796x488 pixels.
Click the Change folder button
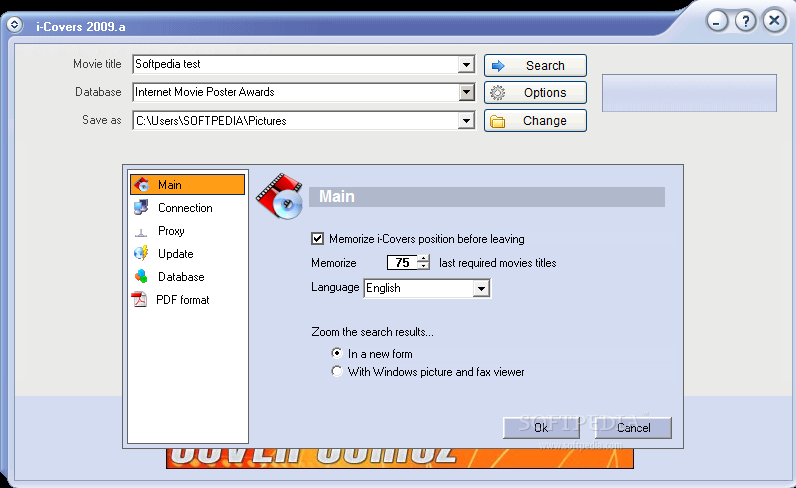(535, 121)
